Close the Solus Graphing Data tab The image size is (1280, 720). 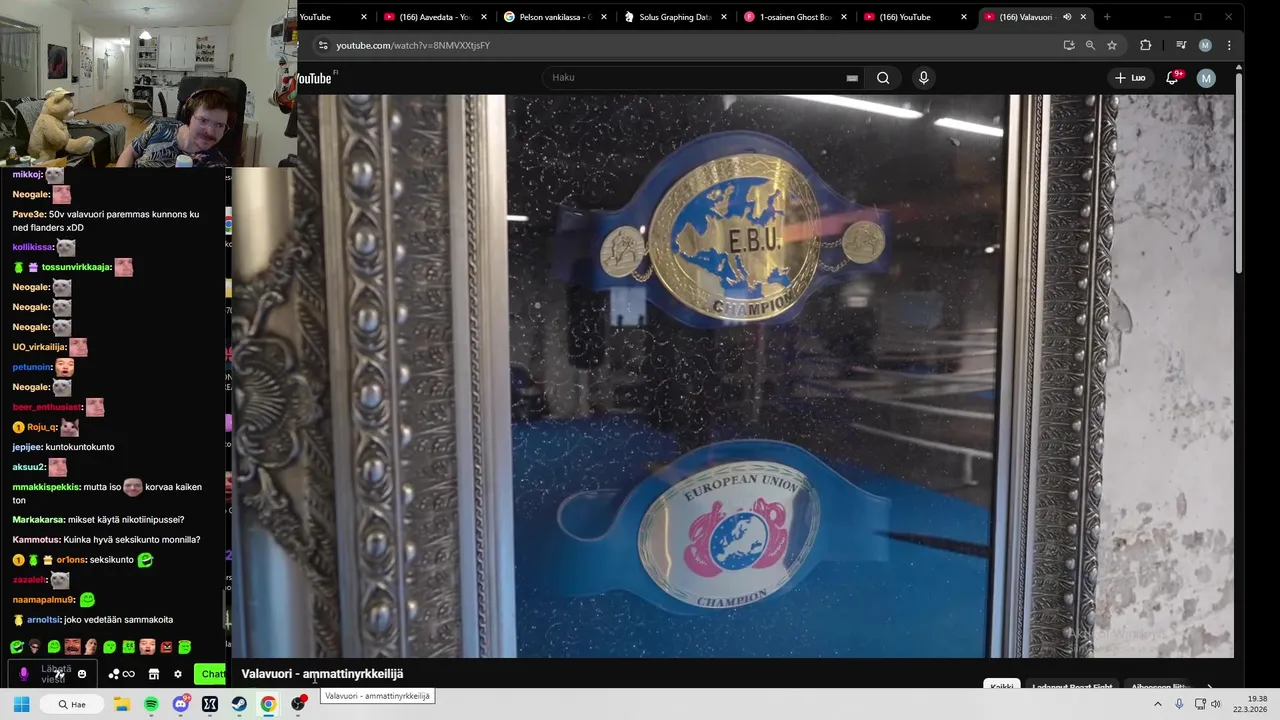724,17
